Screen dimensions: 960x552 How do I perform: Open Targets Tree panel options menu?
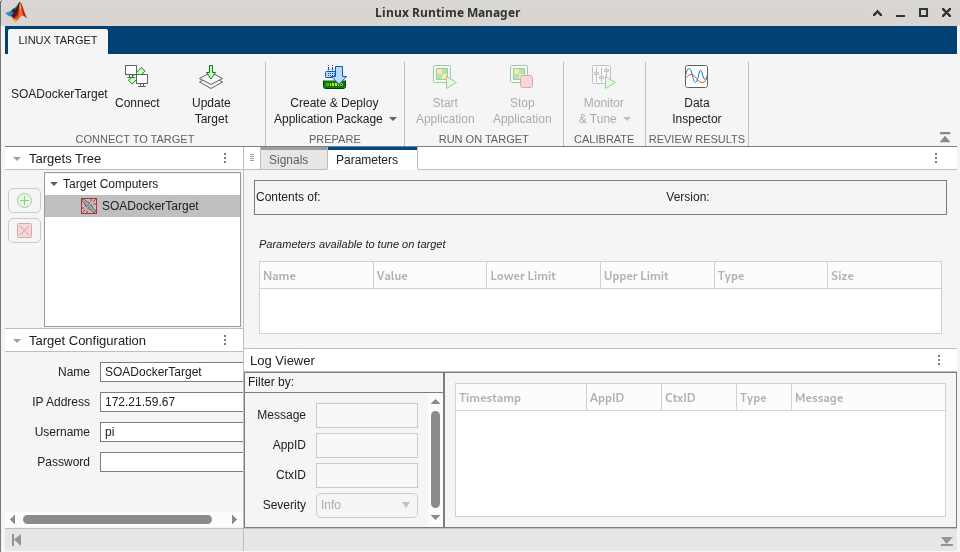click(225, 159)
